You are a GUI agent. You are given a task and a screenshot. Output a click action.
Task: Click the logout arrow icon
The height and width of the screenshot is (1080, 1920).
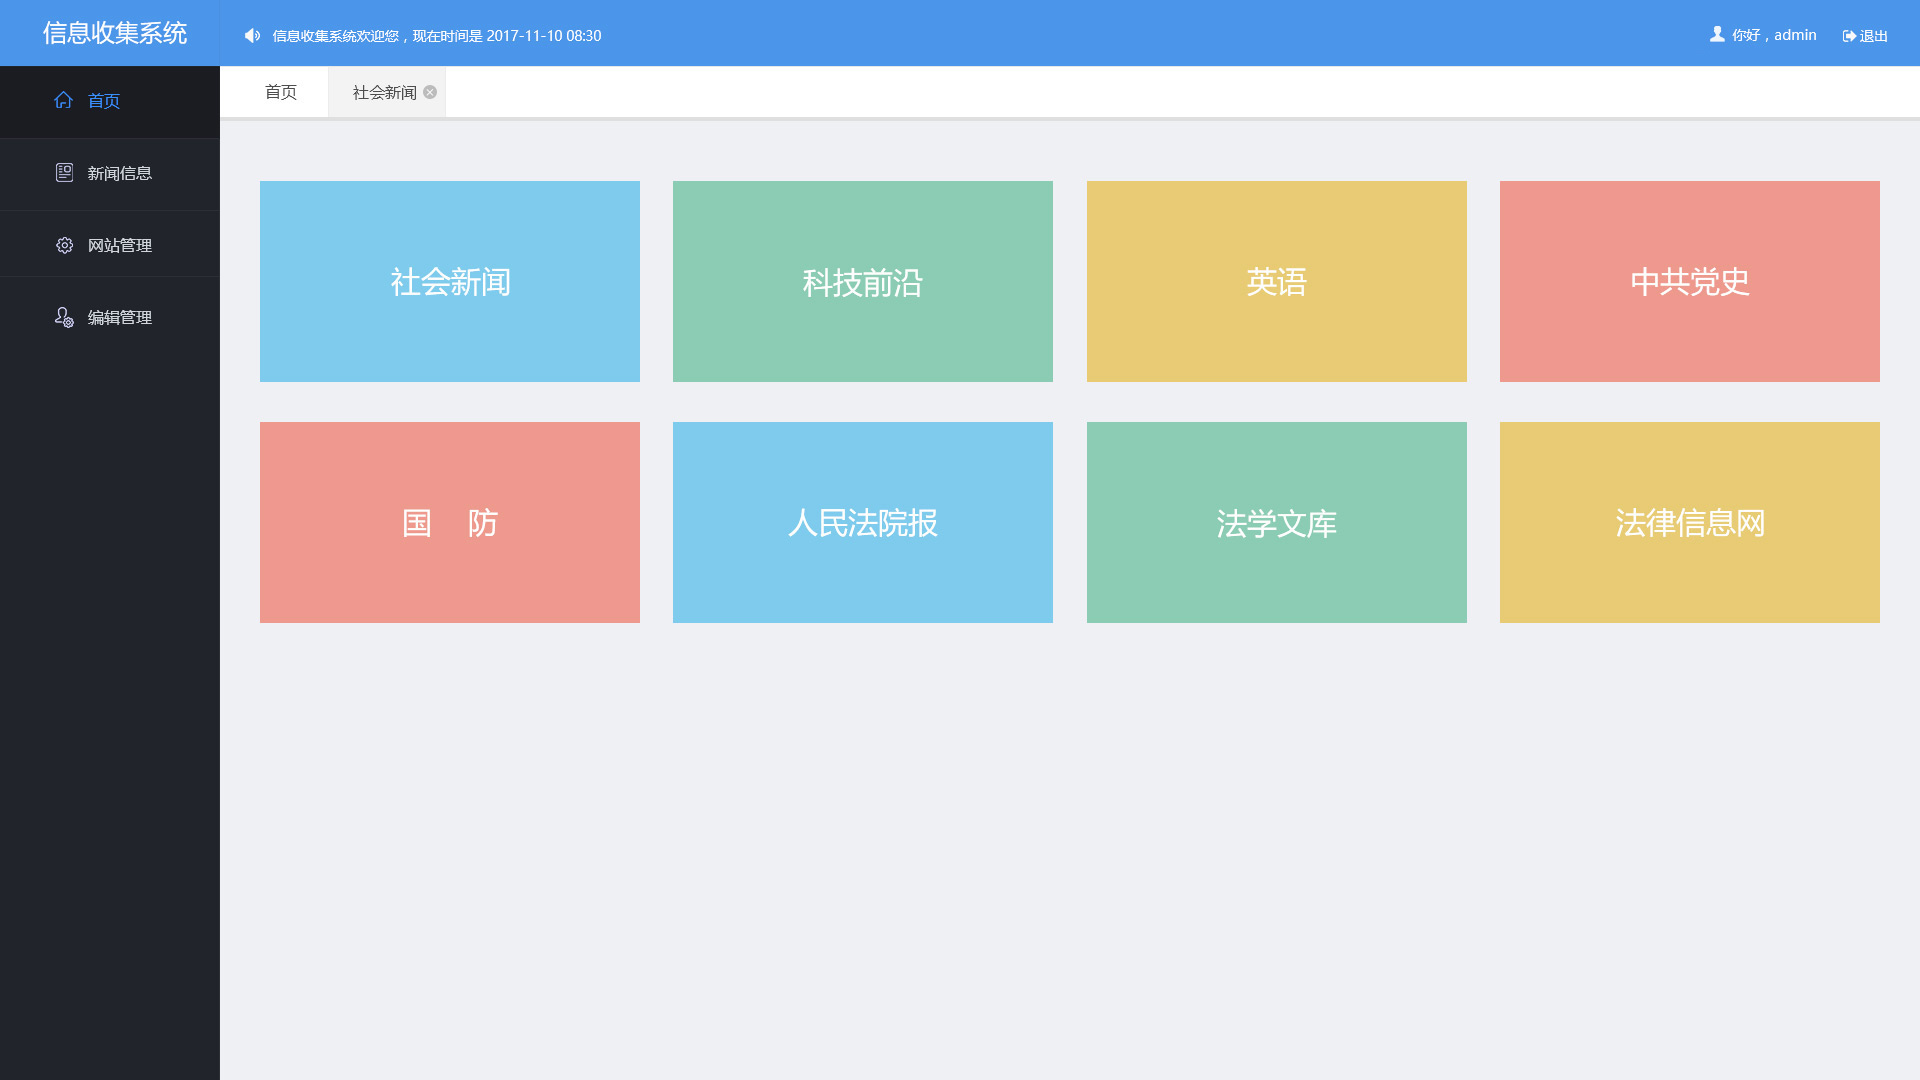tap(1849, 36)
